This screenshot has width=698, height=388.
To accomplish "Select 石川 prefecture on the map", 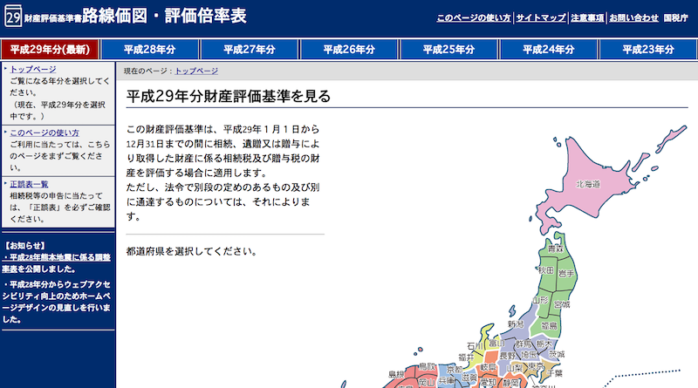I will point(475,346).
